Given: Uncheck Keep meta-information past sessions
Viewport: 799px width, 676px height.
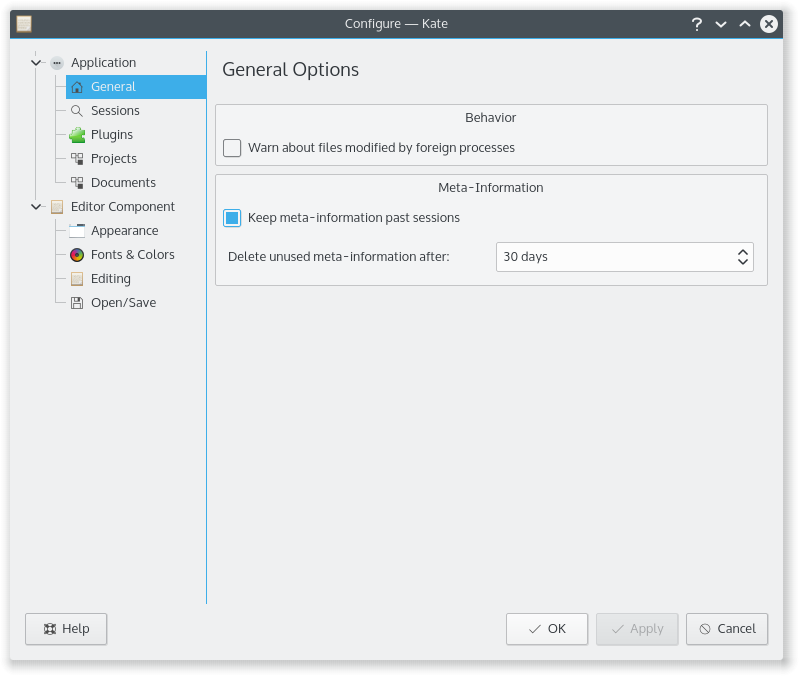Looking at the screenshot, I should (x=232, y=218).
